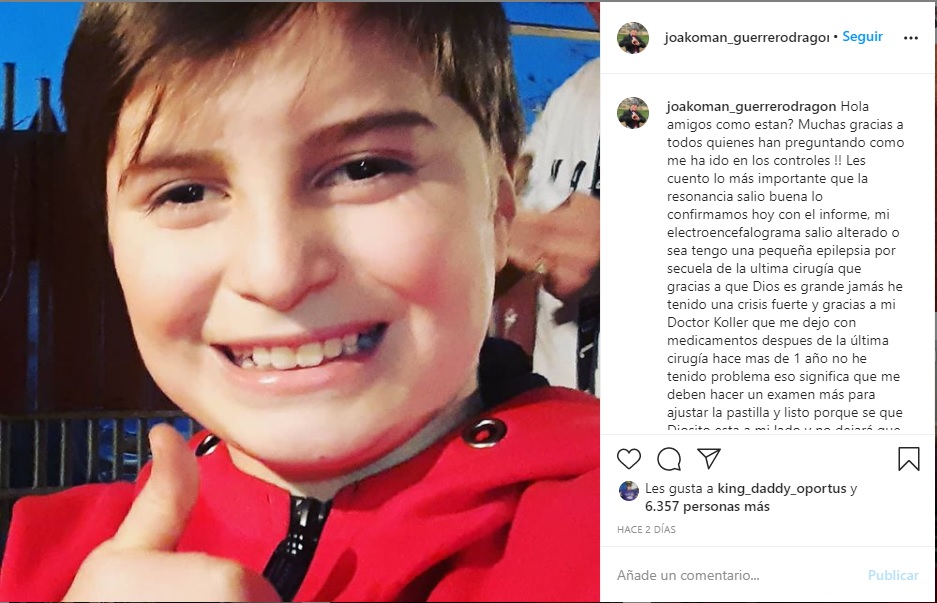This screenshot has height=603, width=937.
Task: Click profile avatar in post header
Action: pyautogui.click(x=633, y=38)
